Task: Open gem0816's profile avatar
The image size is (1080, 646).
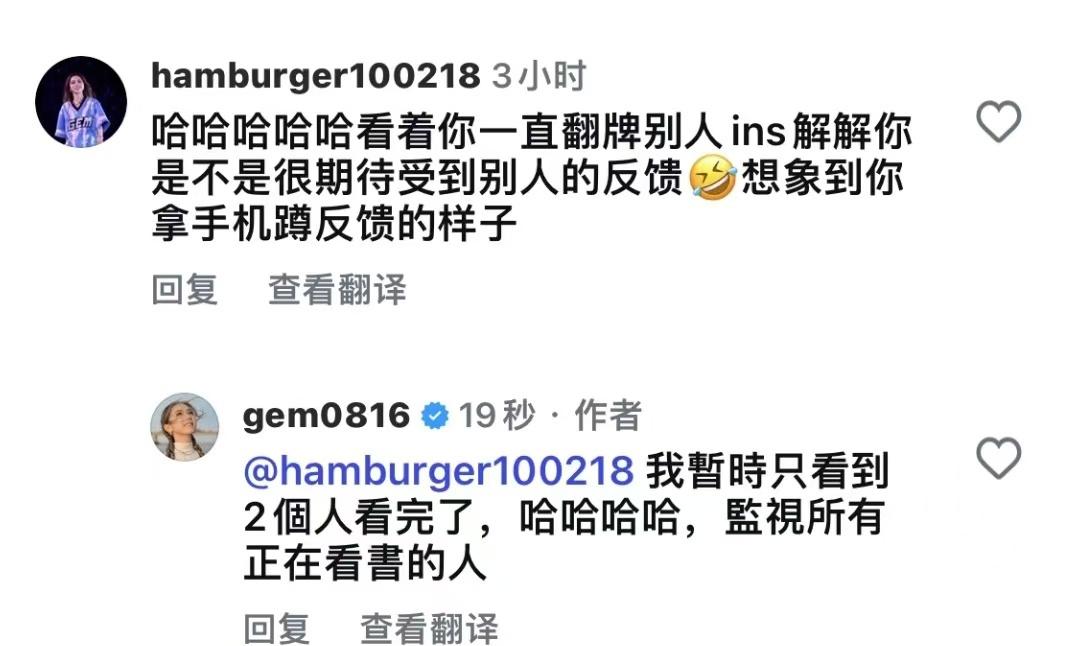Action: tap(185, 427)
